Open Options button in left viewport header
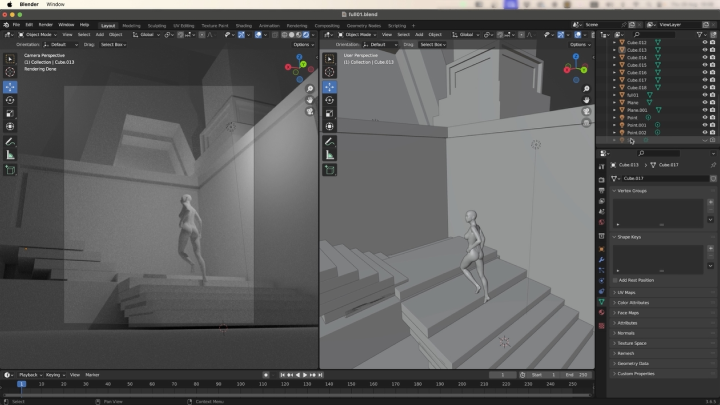 pyautogui.click(x=302, y=44)
